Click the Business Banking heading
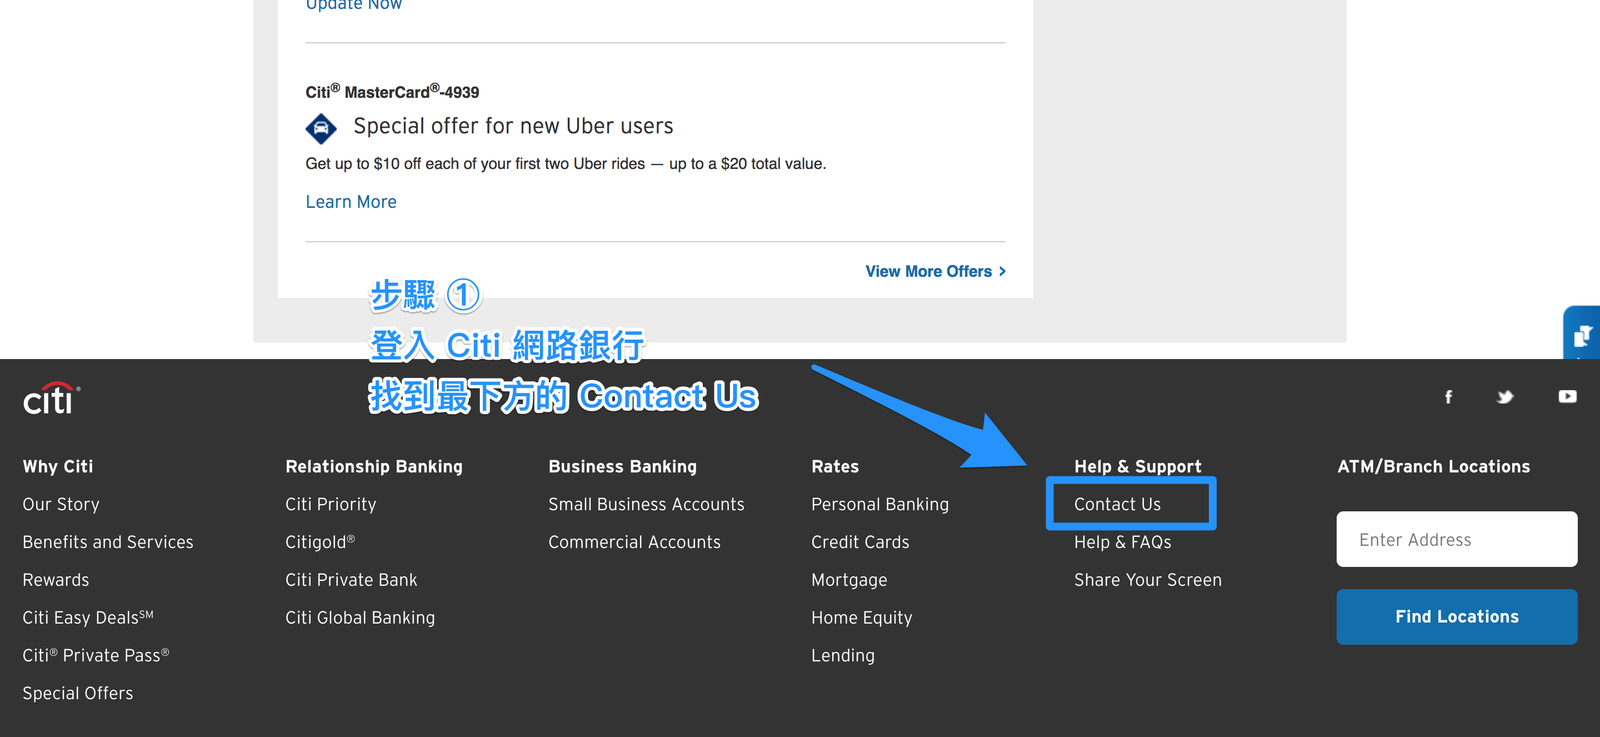Screen dimensions: 1600x737 622,466
